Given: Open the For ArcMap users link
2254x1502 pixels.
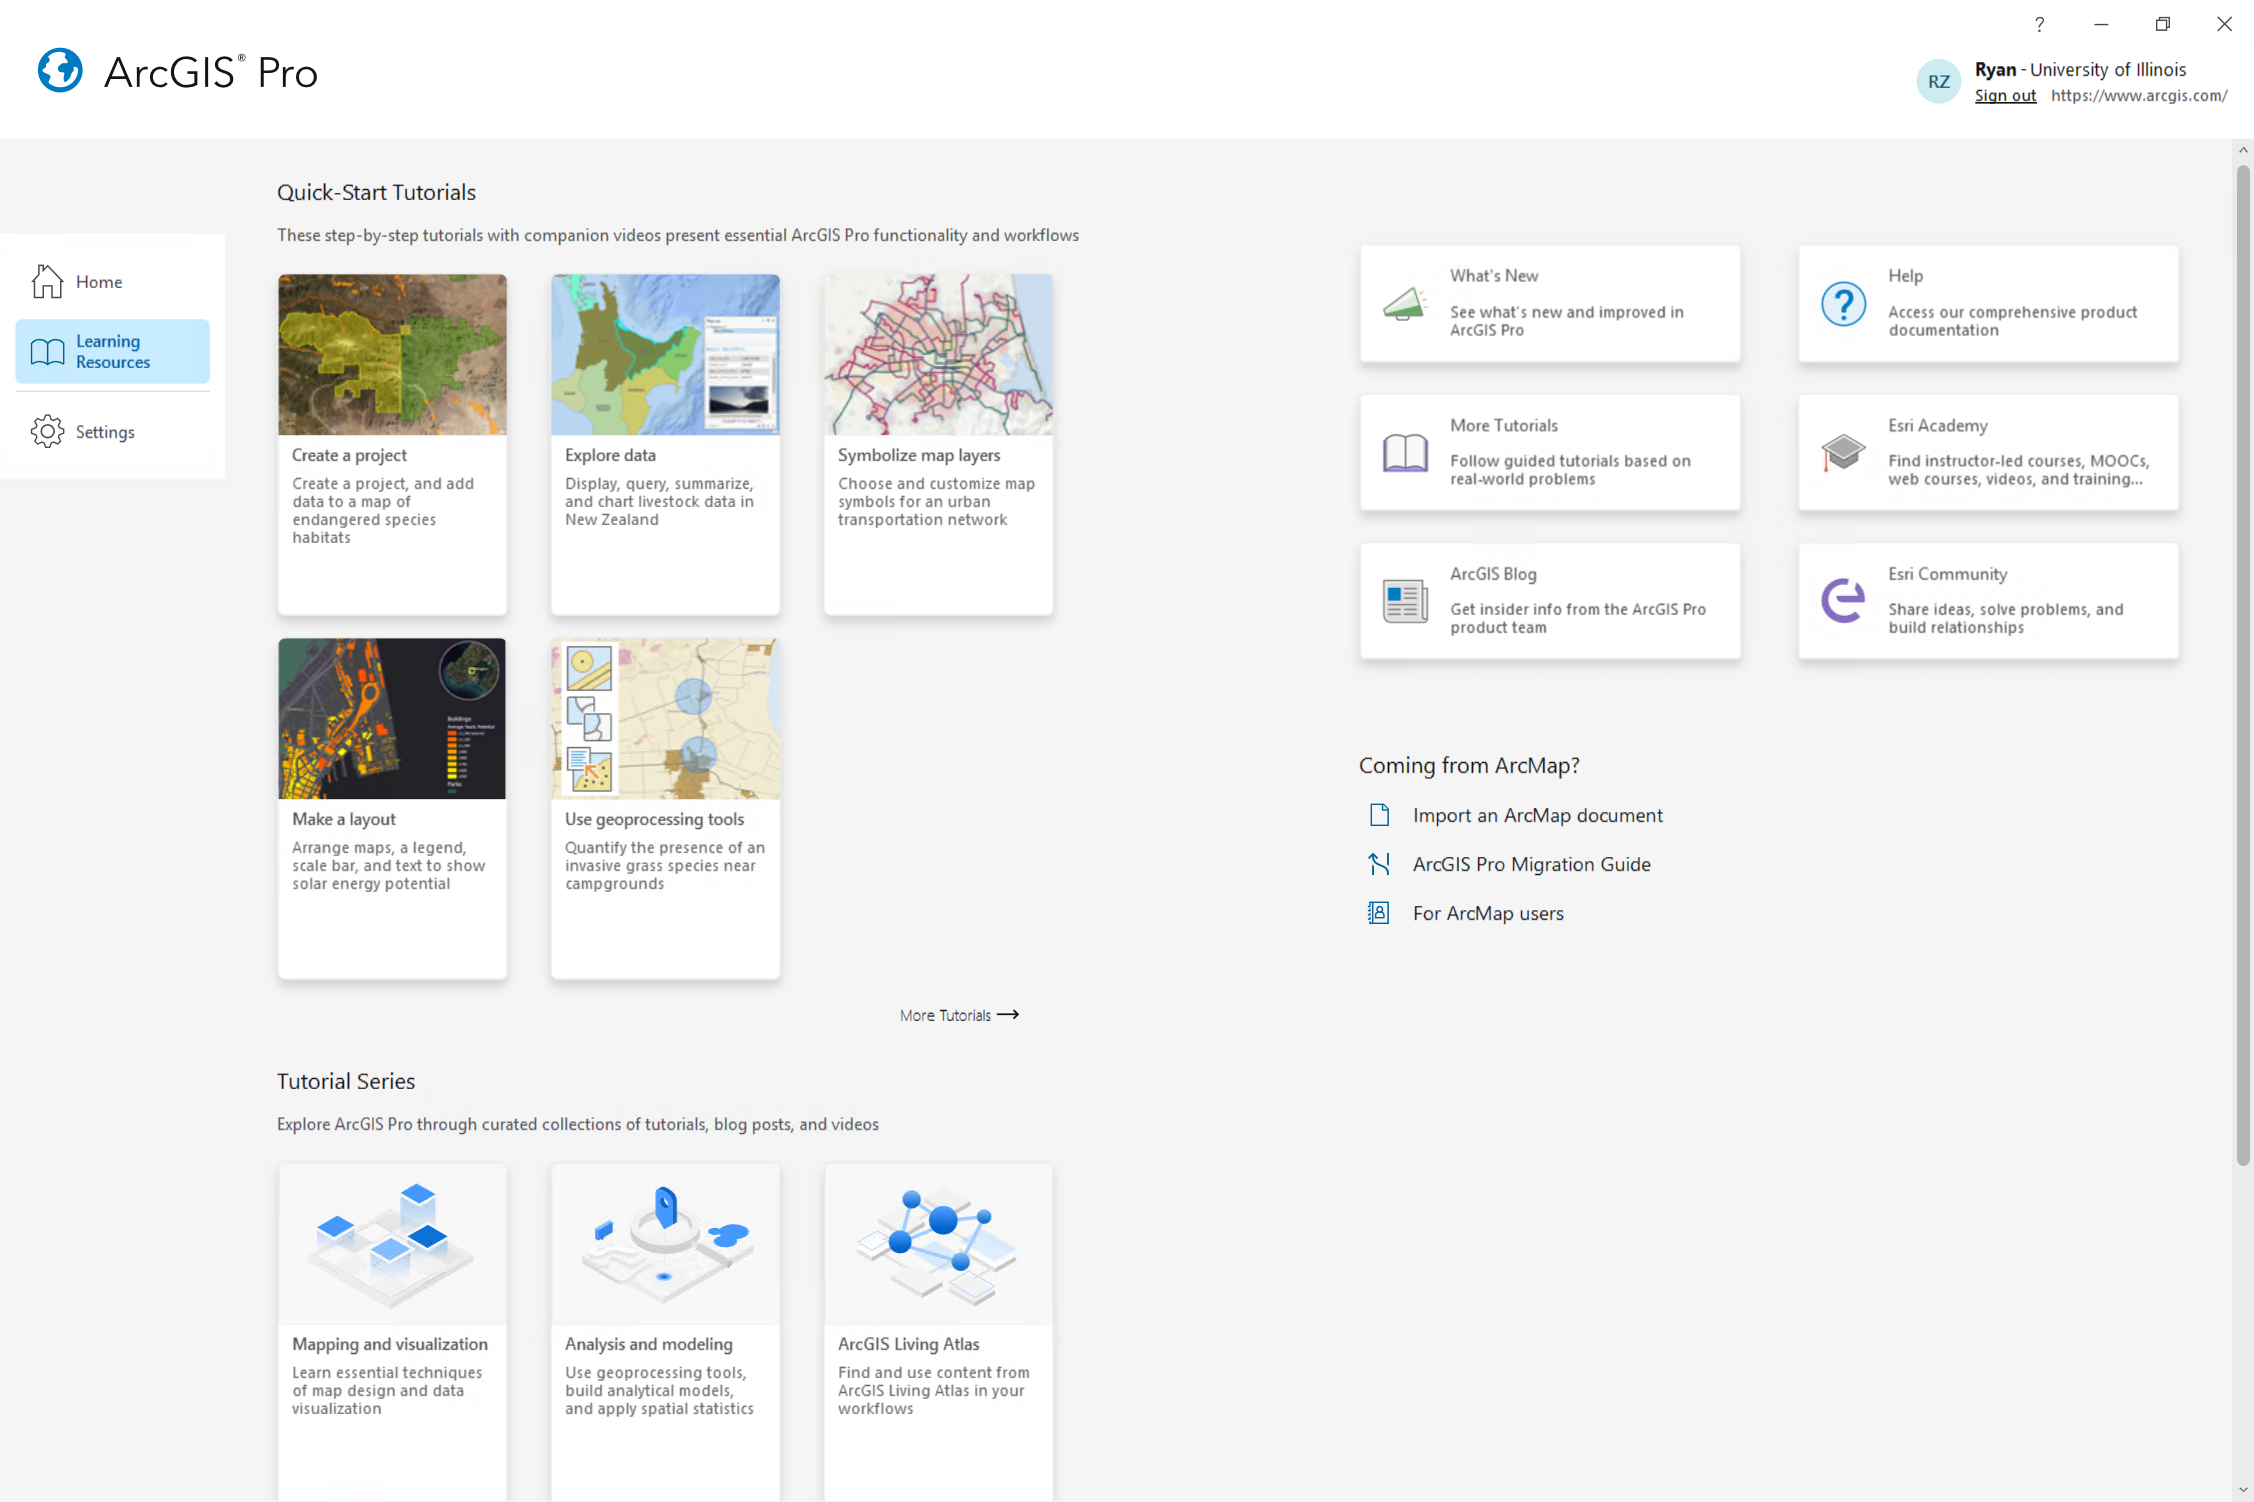Looking at the screenshot, I should [x=1488, y=913].
